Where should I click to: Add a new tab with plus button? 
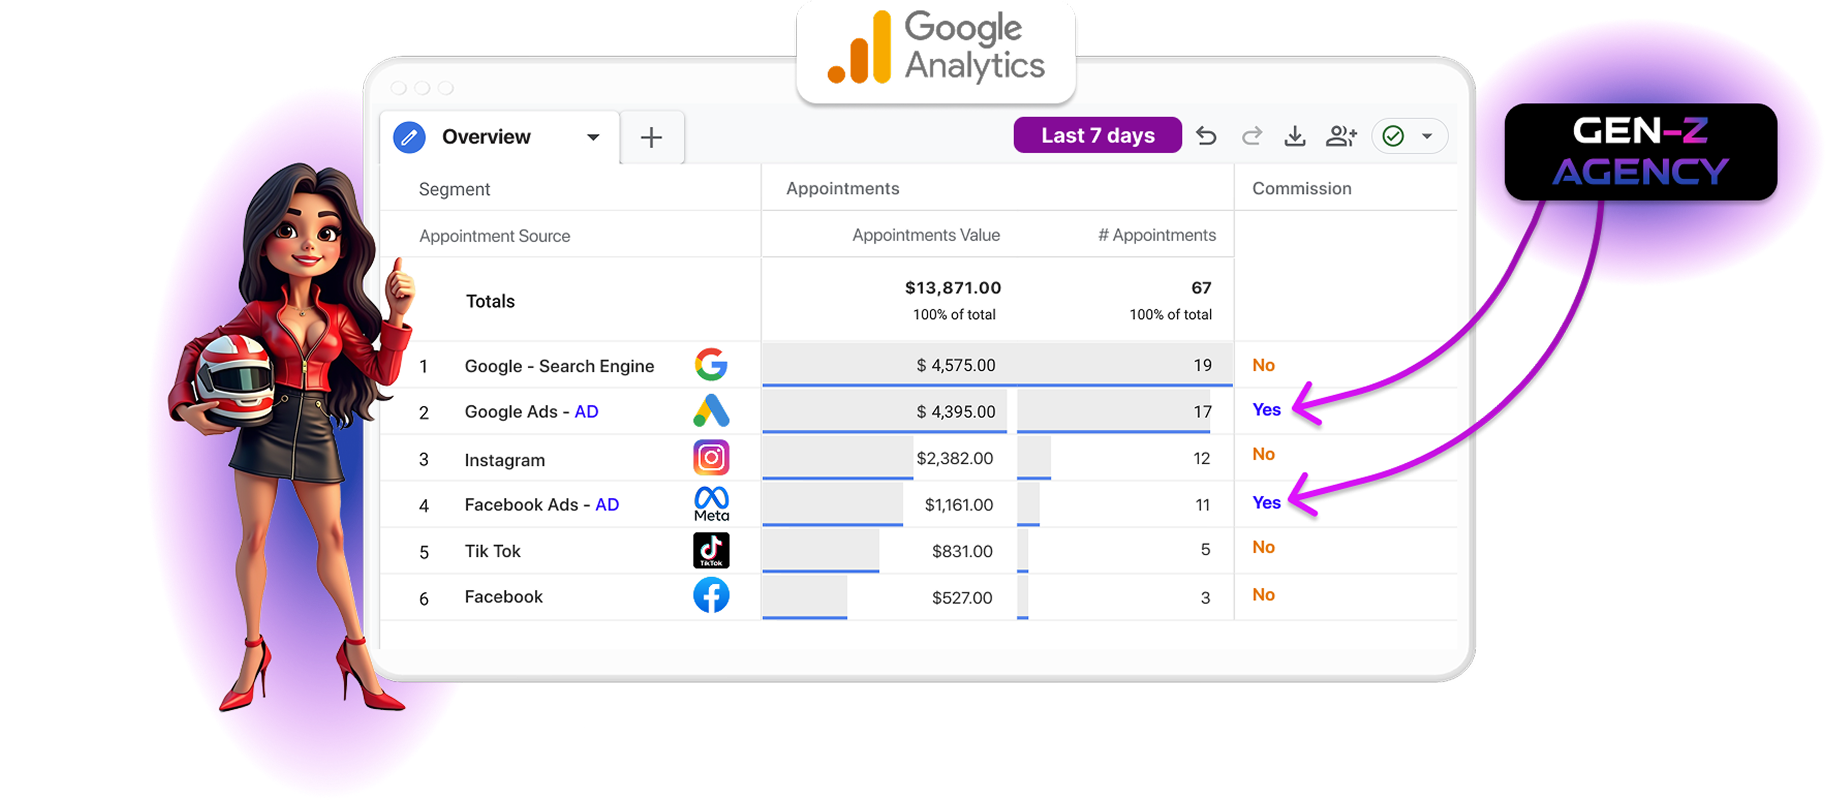pyautogui.click(x=651, y=137)
